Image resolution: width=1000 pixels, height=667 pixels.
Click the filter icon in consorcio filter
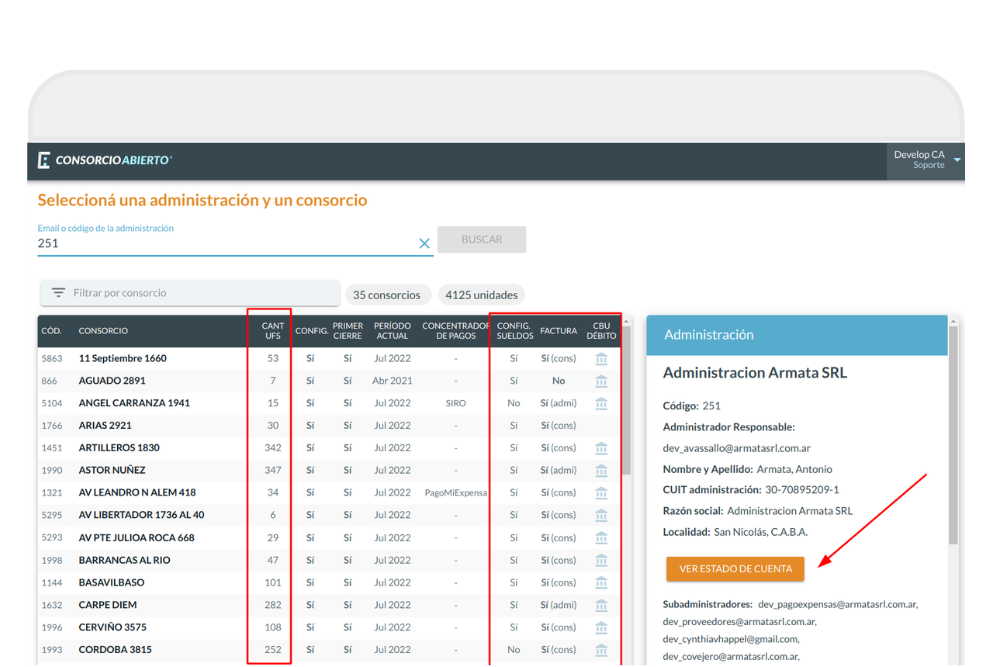[59, 293]
